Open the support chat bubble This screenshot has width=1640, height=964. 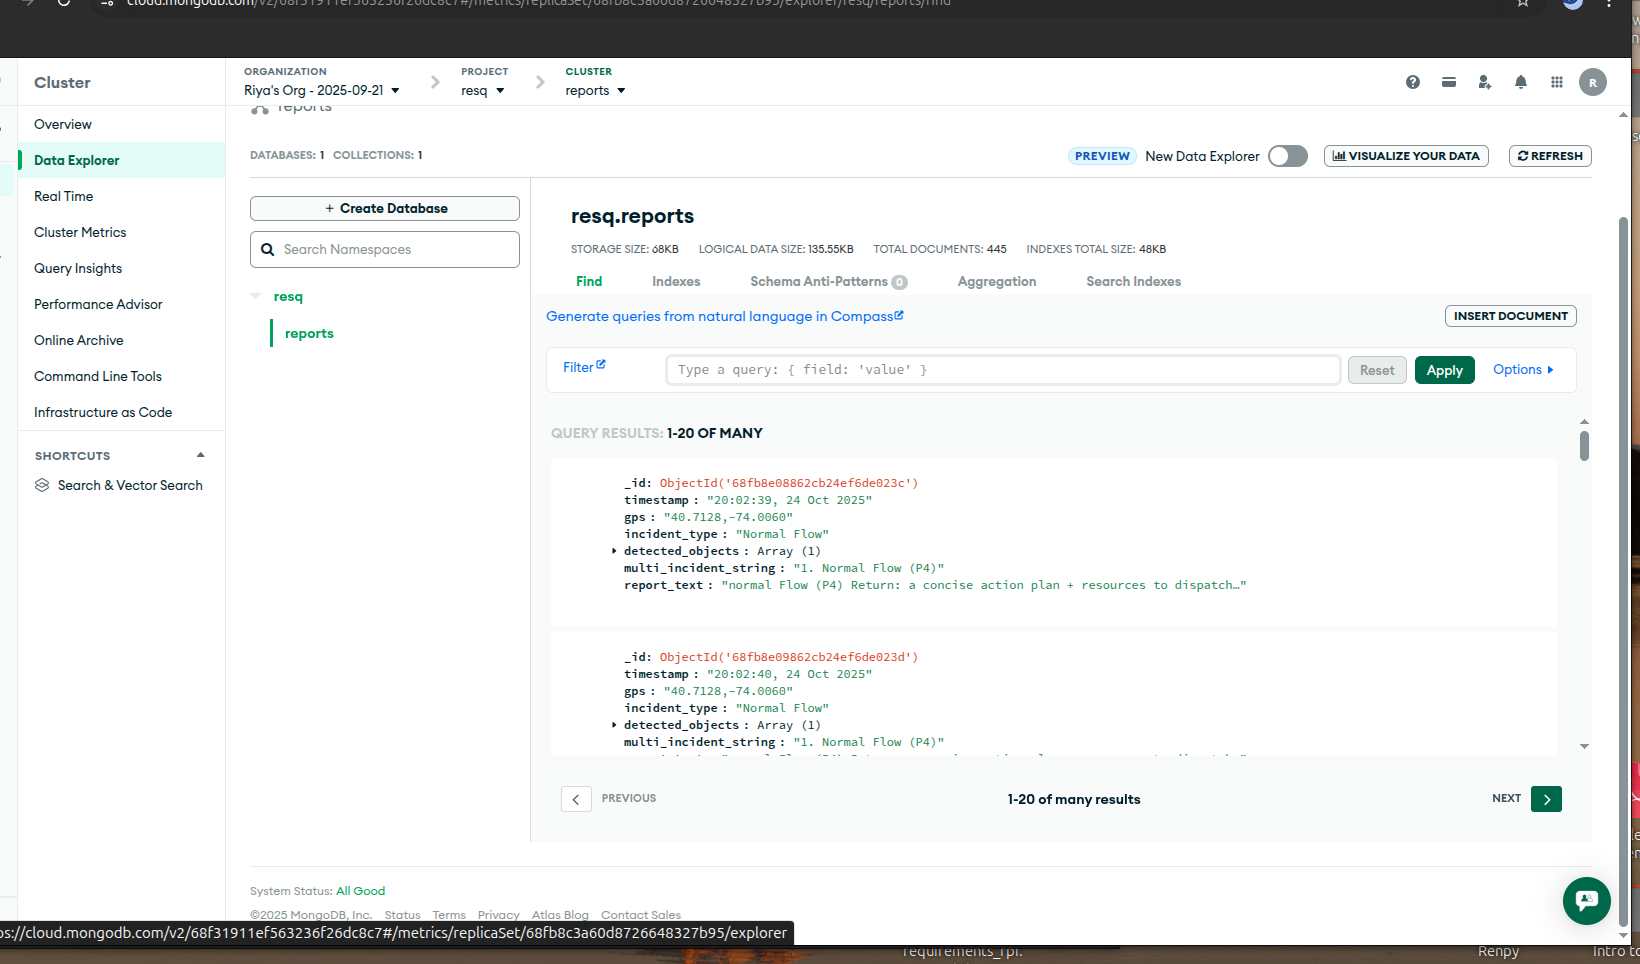click(1586, 900)
